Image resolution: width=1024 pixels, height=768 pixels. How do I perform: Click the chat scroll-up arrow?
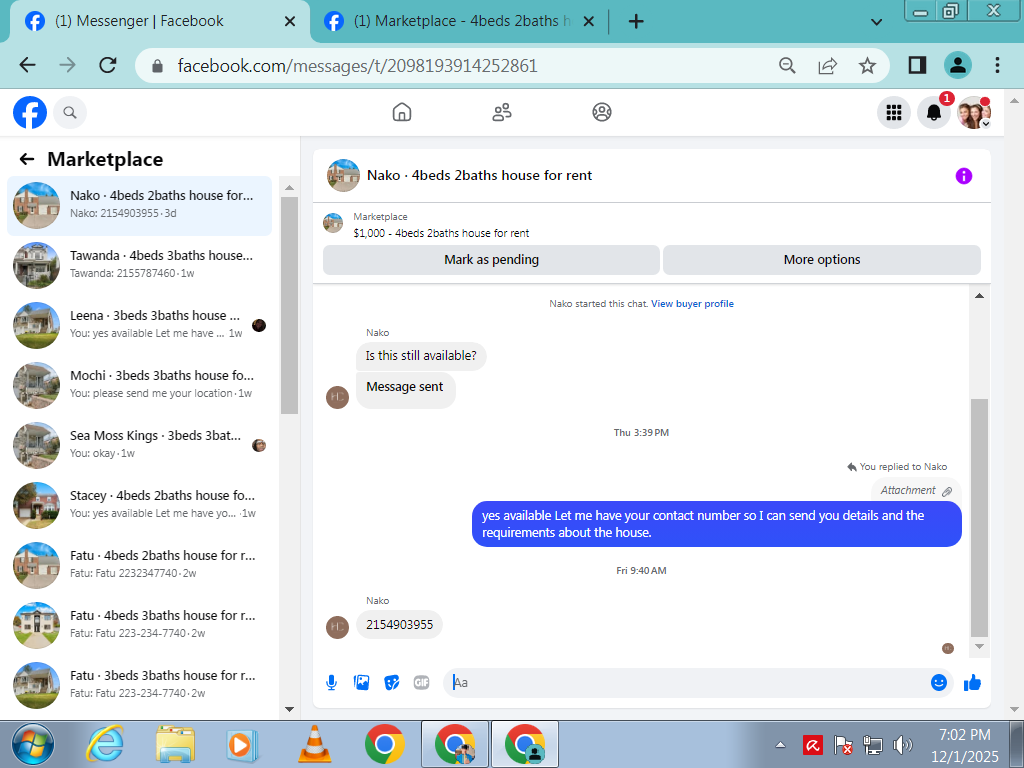[x=979, y=296]
